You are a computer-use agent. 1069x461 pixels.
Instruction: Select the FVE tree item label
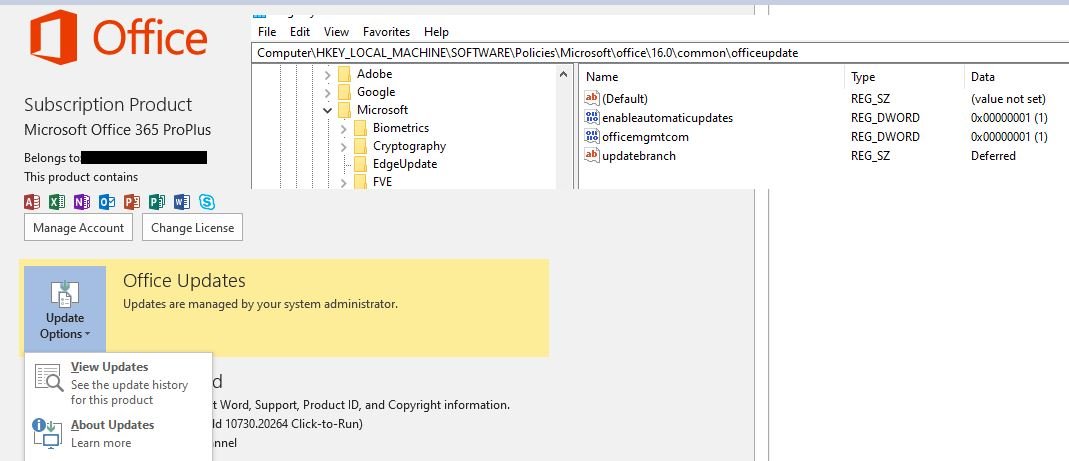382,182
